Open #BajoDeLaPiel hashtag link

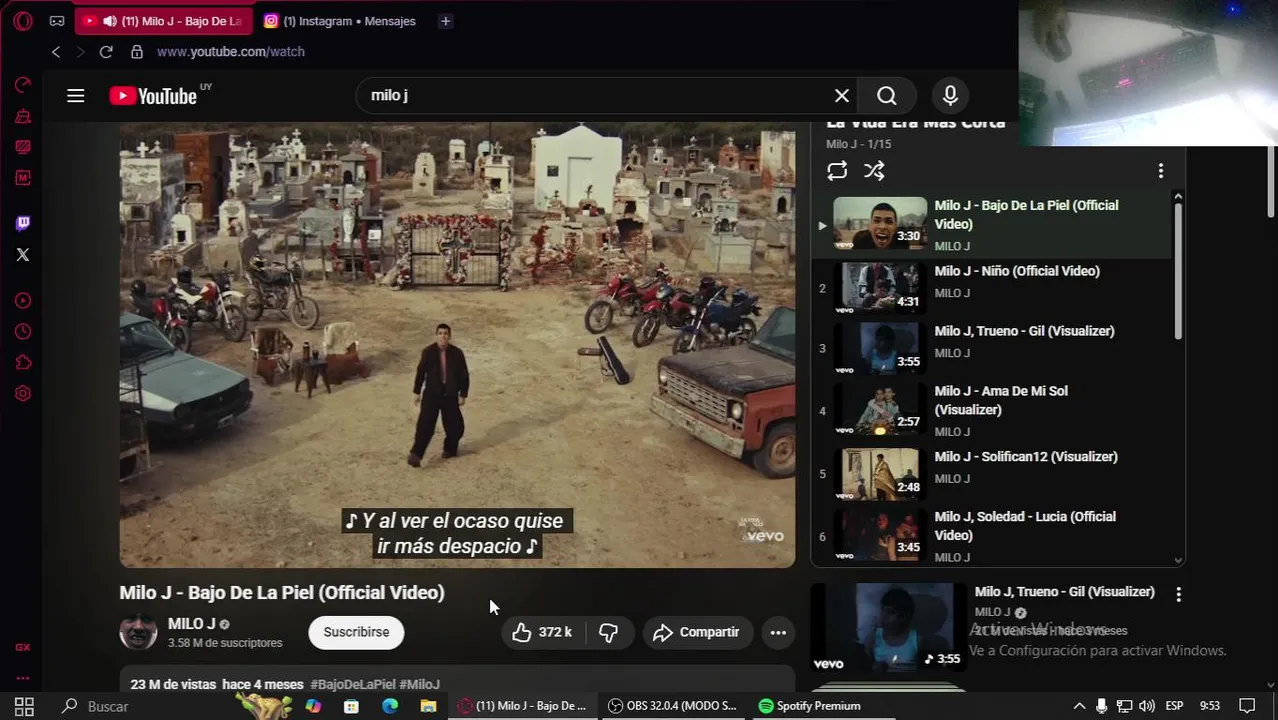(x=353, y=684)
